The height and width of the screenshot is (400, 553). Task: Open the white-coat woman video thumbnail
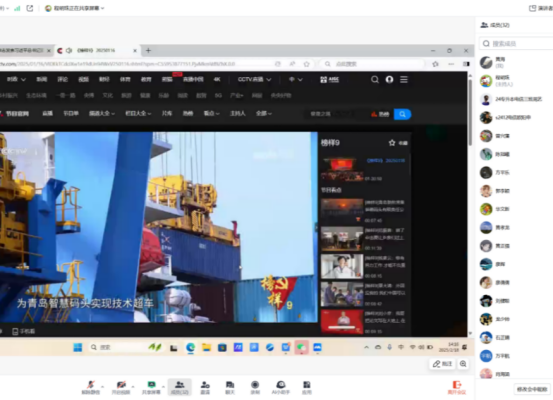pyautogui.click(x=342, y=266)
